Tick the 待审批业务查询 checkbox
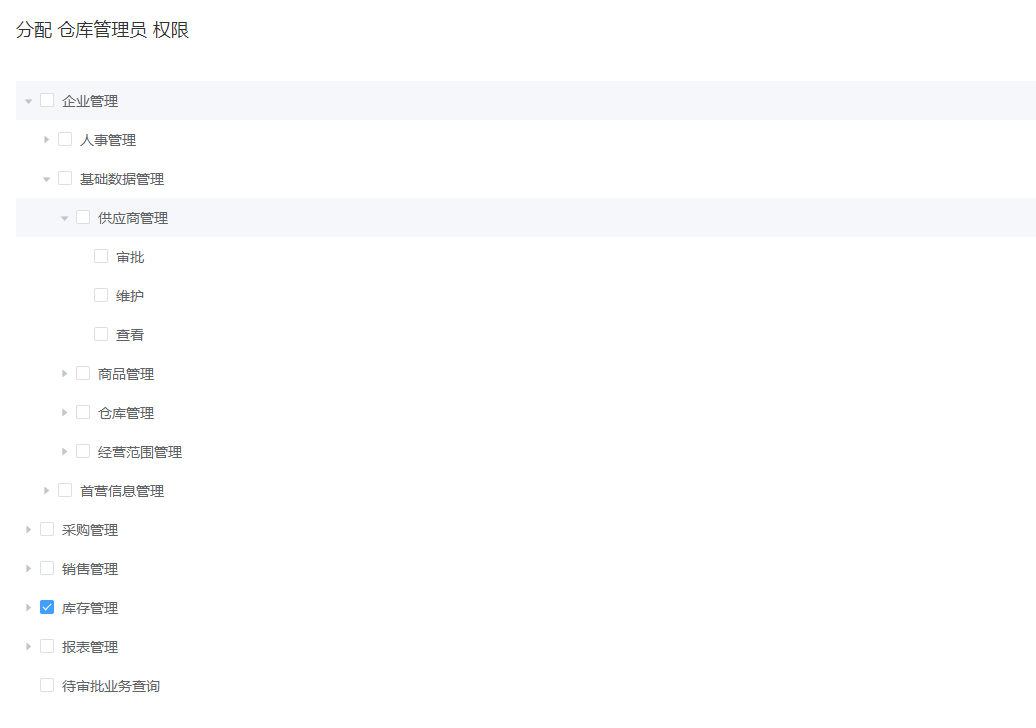Viewport: 1036px width, 728px height. click(47, 686)
